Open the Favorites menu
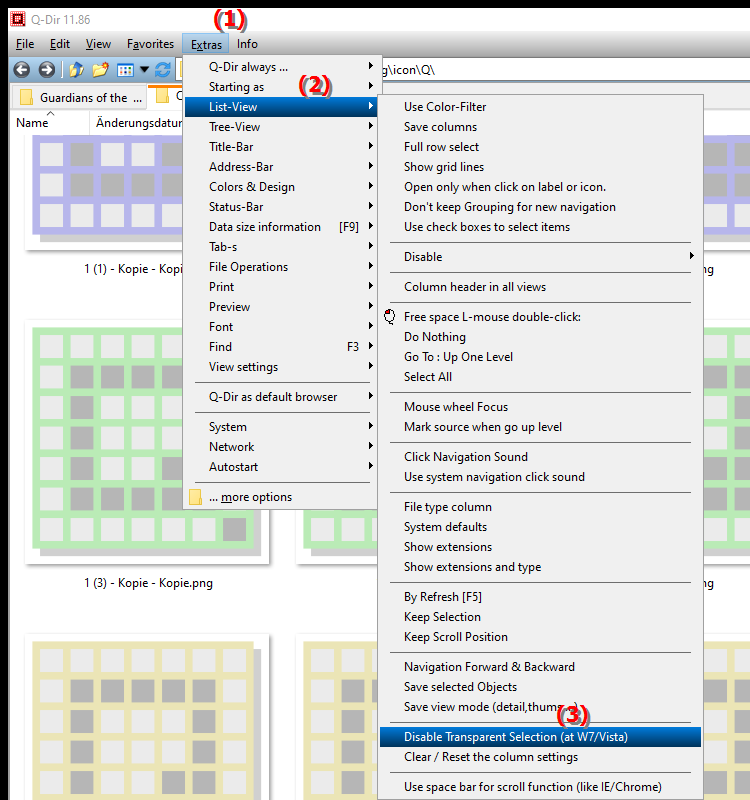This screenshot has width=750, height=800. 150,44
